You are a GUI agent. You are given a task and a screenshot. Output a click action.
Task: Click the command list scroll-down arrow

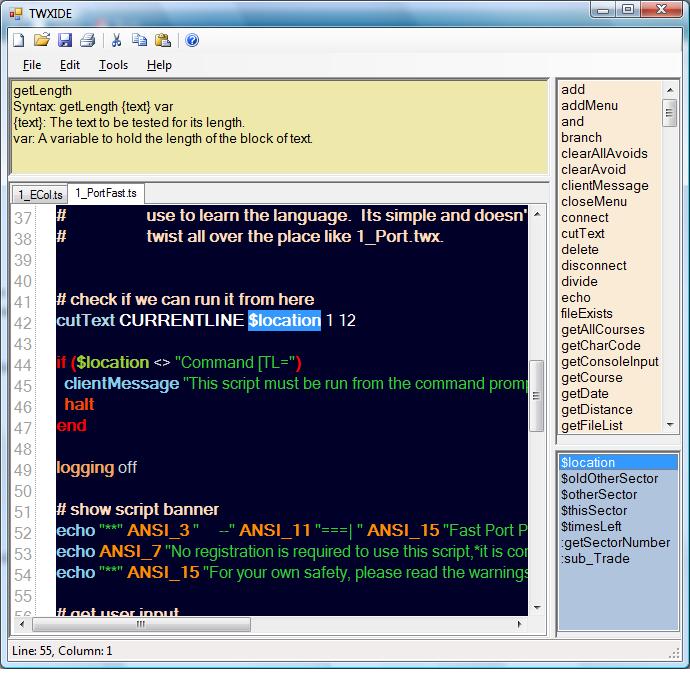click(670, 426)
